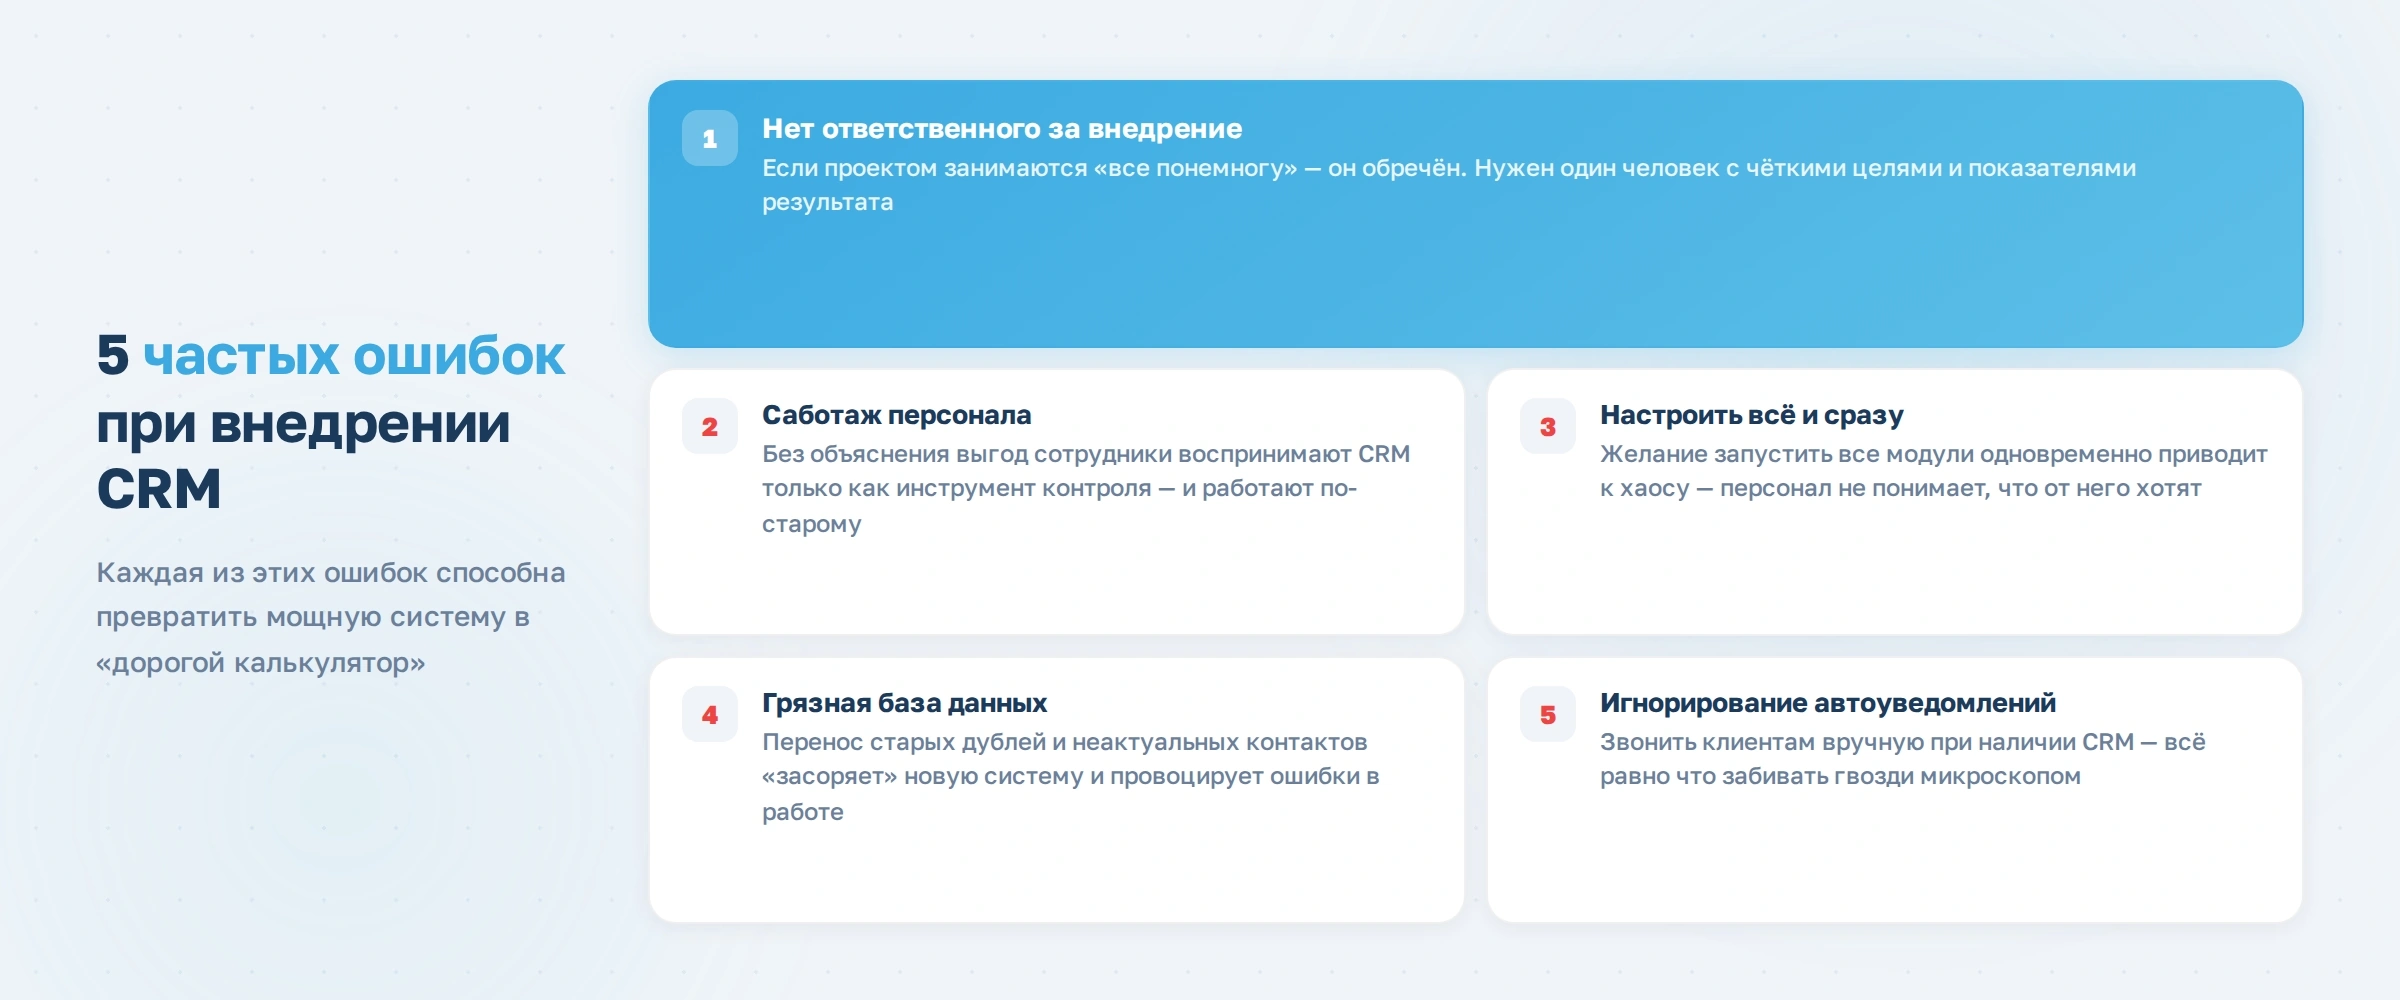Select the heading "Нет ответственного за внедрение"

click(1002, 129)
